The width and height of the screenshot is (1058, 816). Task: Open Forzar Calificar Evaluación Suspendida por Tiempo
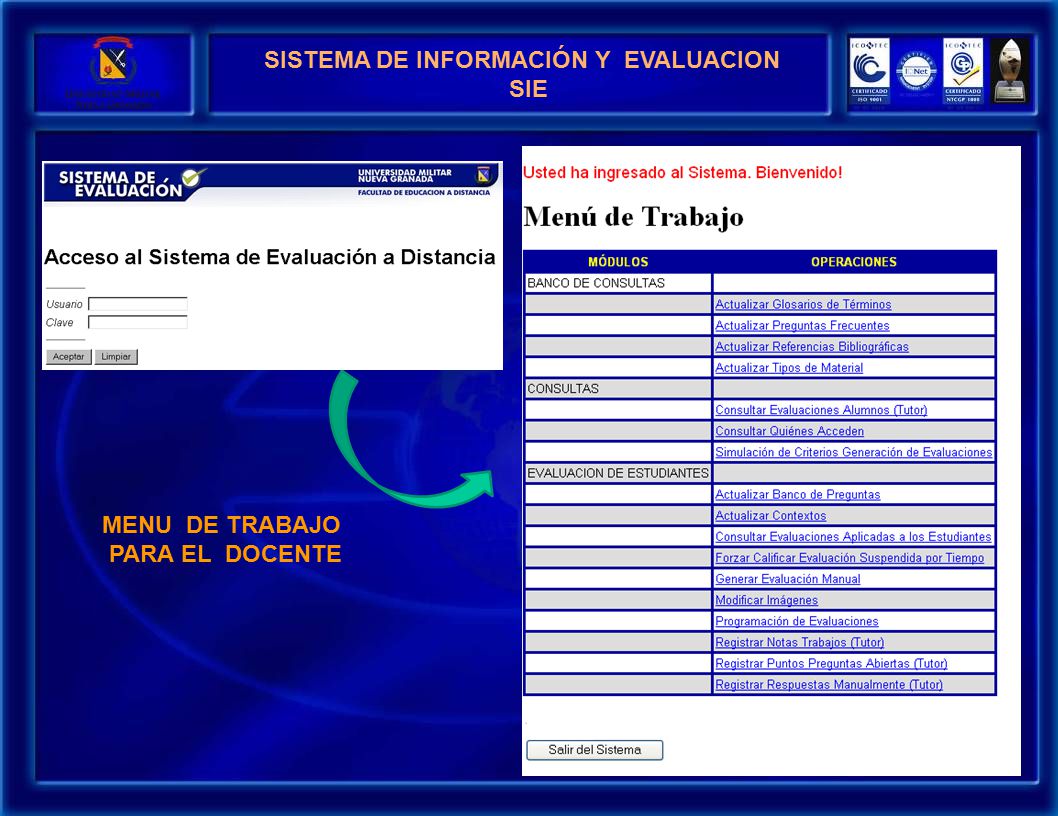[x=850, y=557]
